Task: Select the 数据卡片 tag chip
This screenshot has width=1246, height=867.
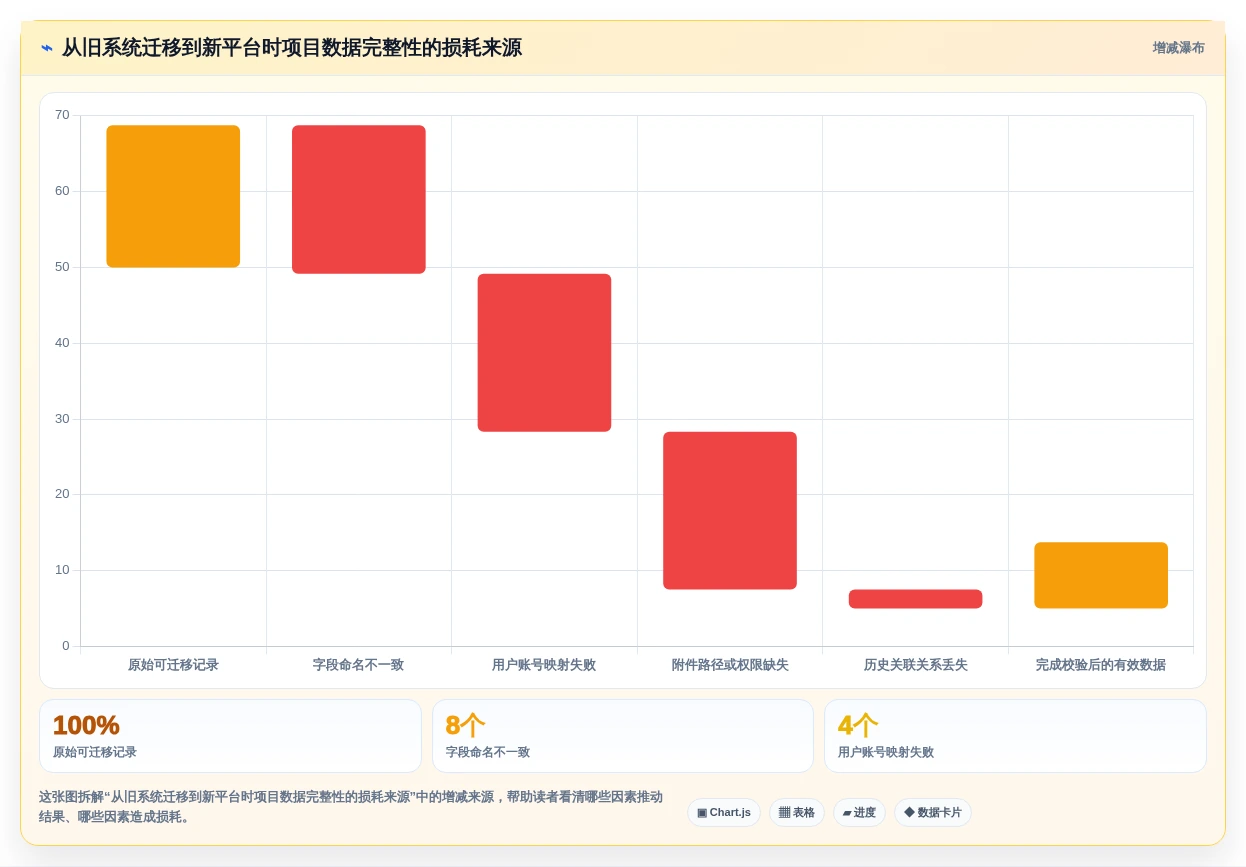Action: (933, 812)
